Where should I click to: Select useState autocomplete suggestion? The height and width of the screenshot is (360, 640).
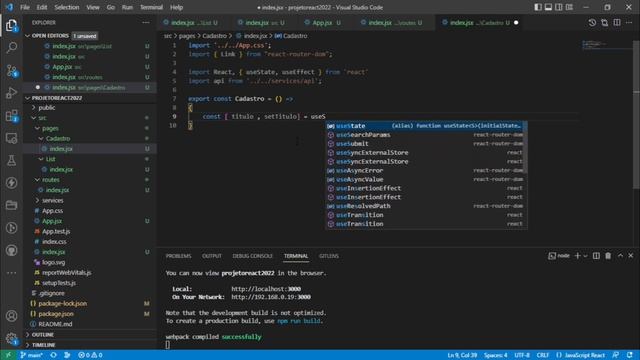[424, 126]
